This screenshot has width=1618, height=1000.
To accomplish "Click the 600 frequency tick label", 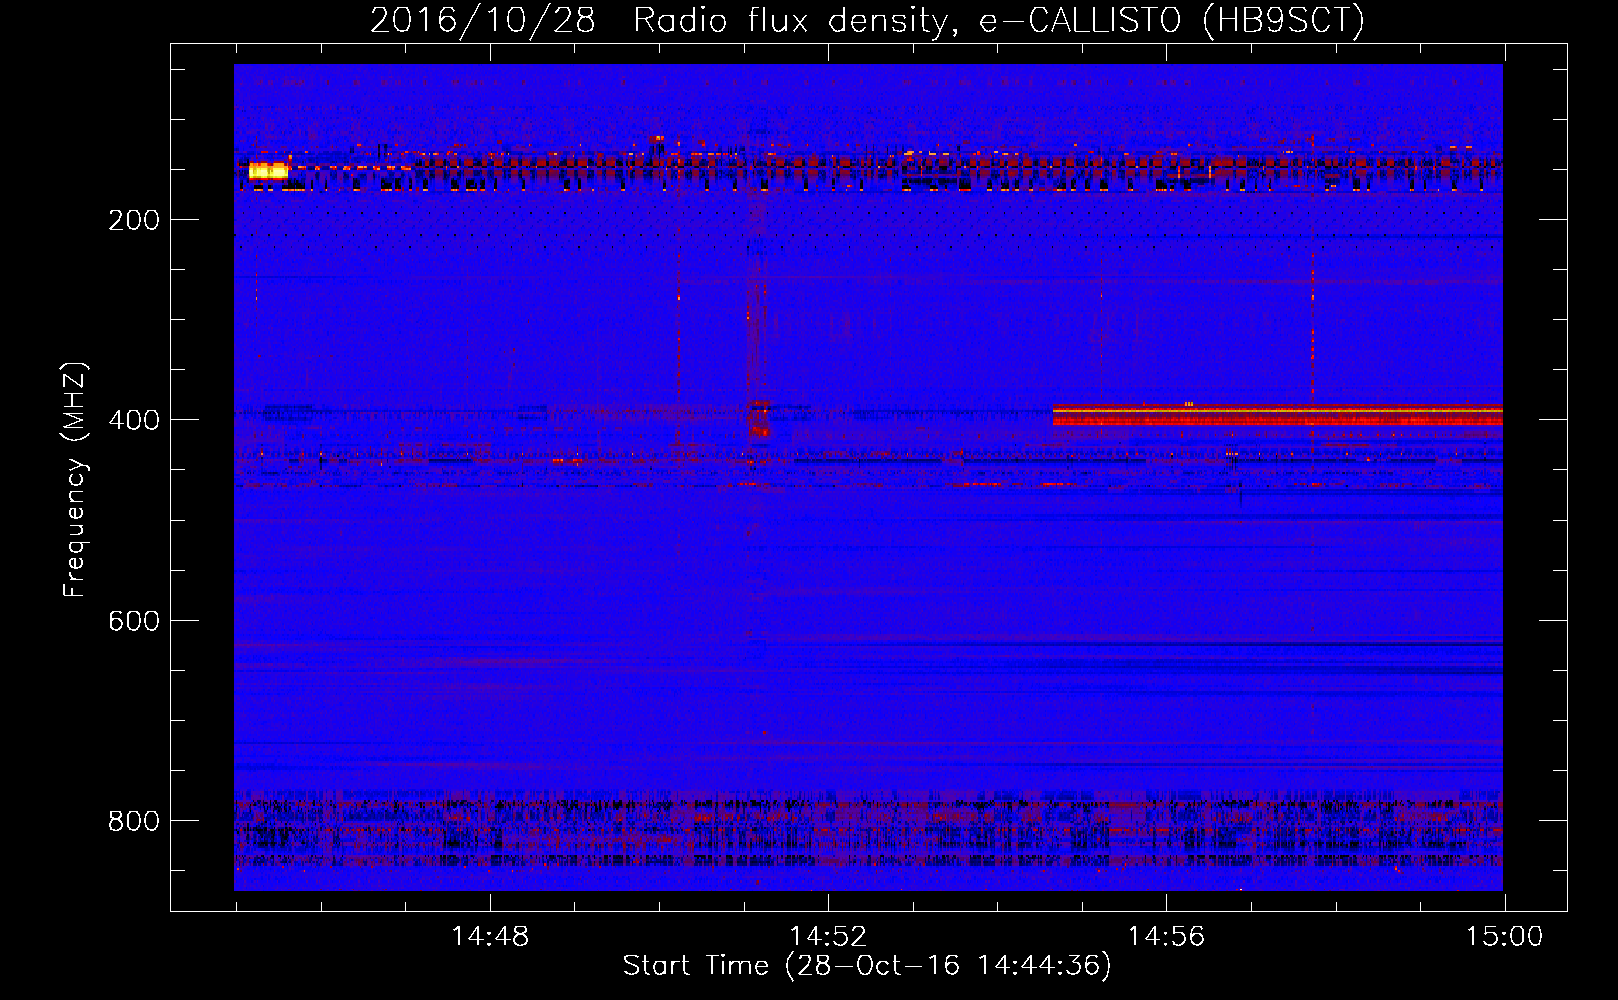I will 133,621.
